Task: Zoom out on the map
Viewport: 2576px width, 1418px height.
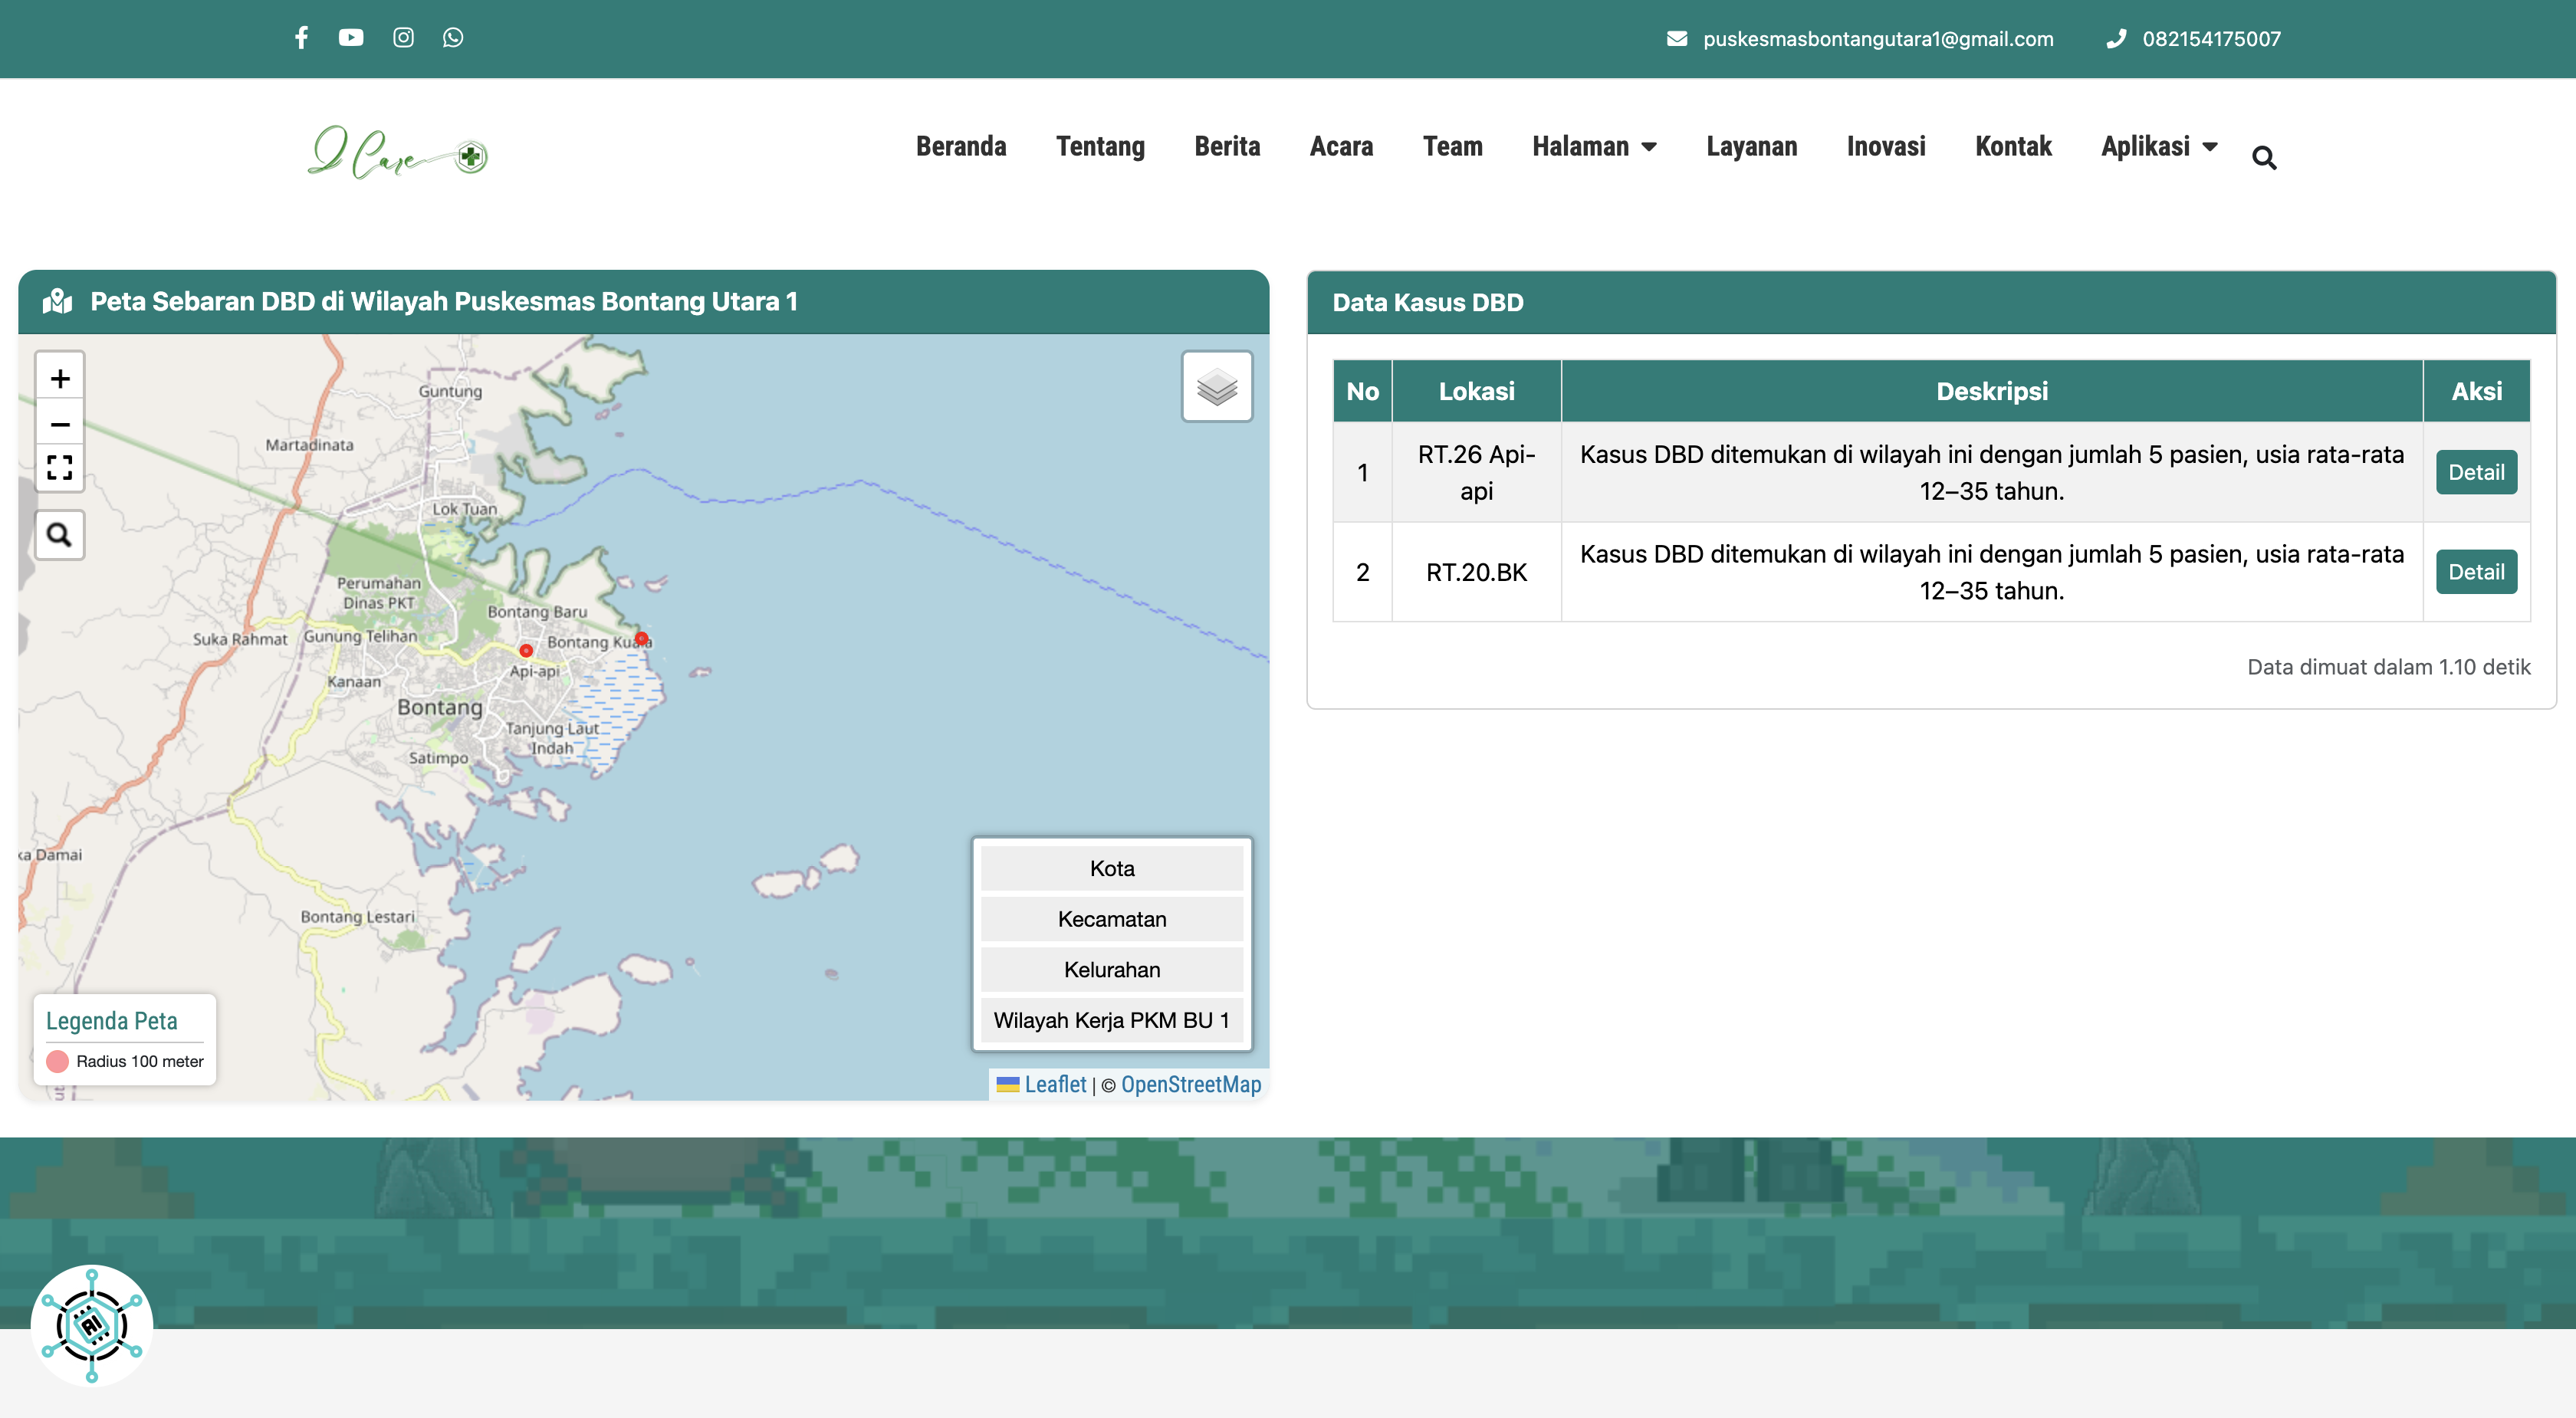Action: pyautogui.click(x=60, y=424)
